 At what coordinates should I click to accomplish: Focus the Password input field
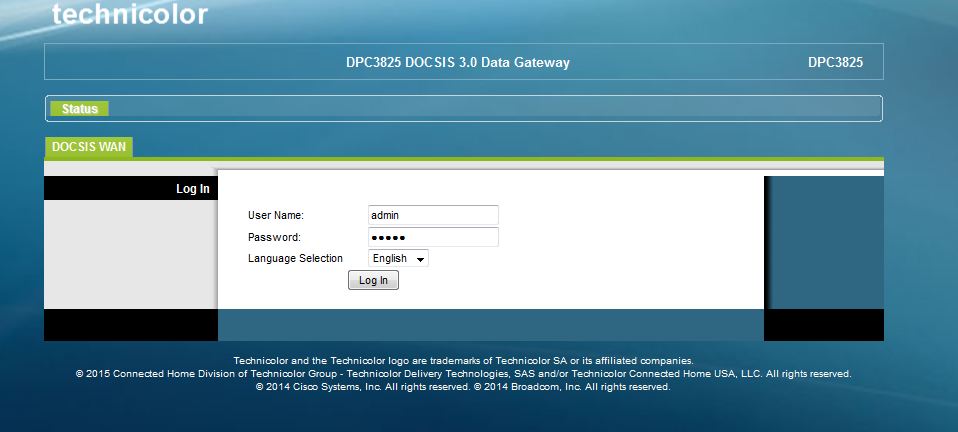coord(433,237)
